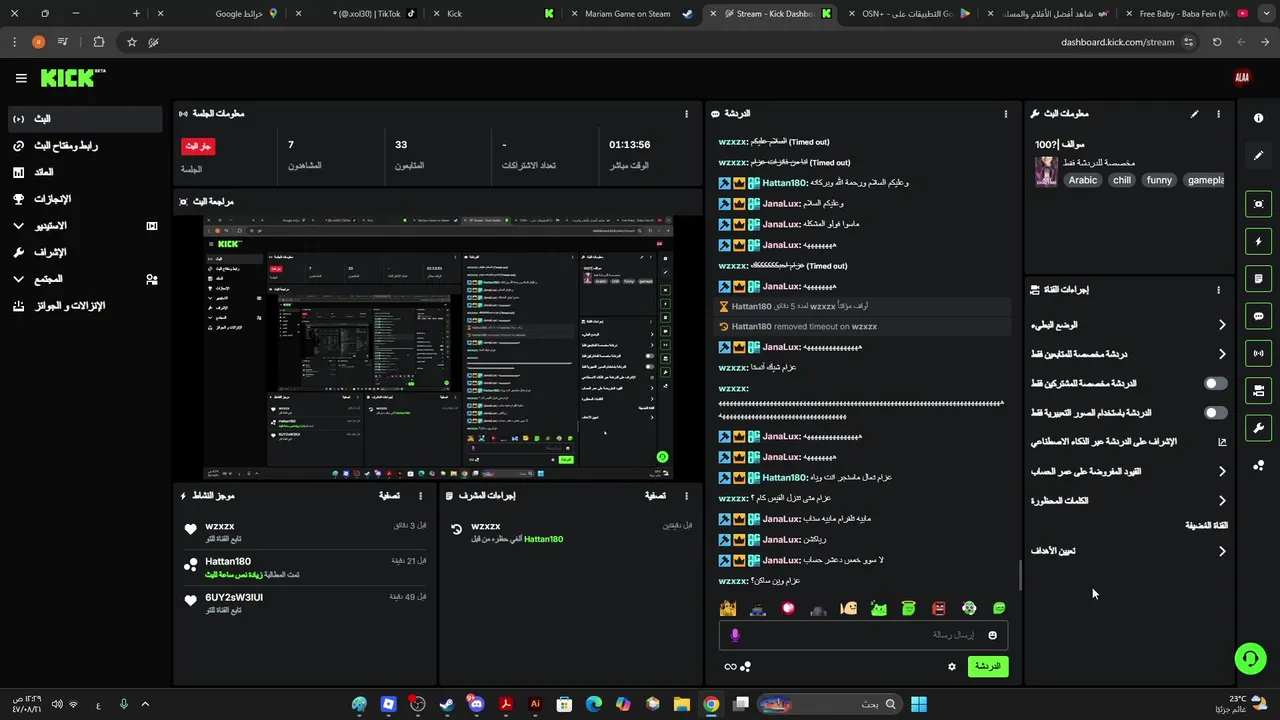This screenshot has height=720, width=1280.
Task: Open kebab menu of activity feed panel
Action: pyautogui.click(x=420, y=495)
